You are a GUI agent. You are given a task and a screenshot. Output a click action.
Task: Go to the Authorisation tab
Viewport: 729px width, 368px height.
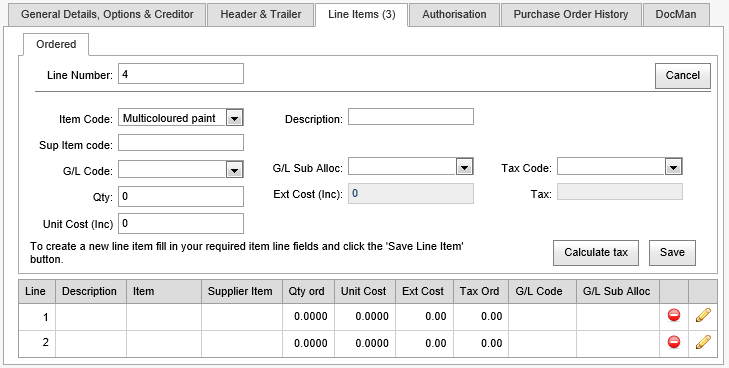click(x=454, y=14)
